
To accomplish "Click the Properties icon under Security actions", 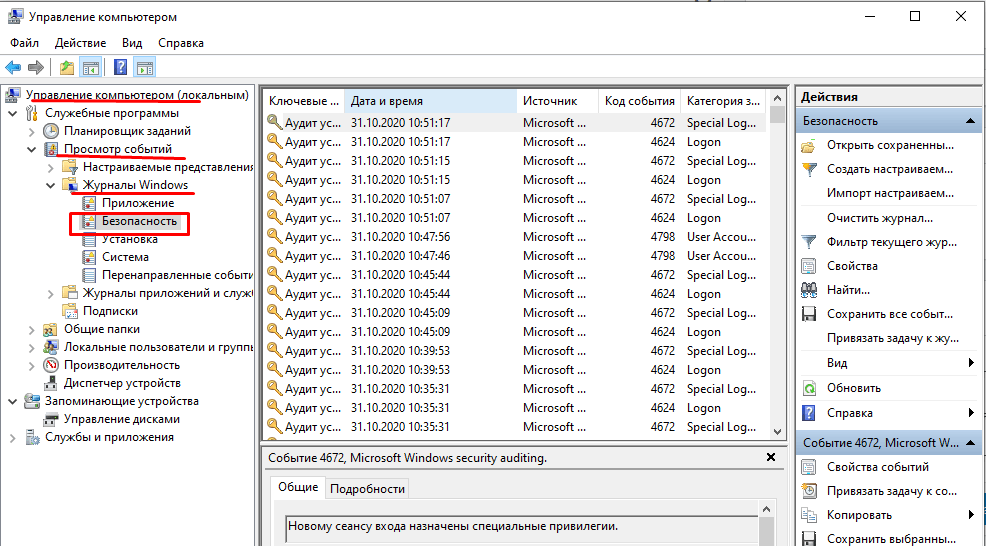I will tap(809, 266).
